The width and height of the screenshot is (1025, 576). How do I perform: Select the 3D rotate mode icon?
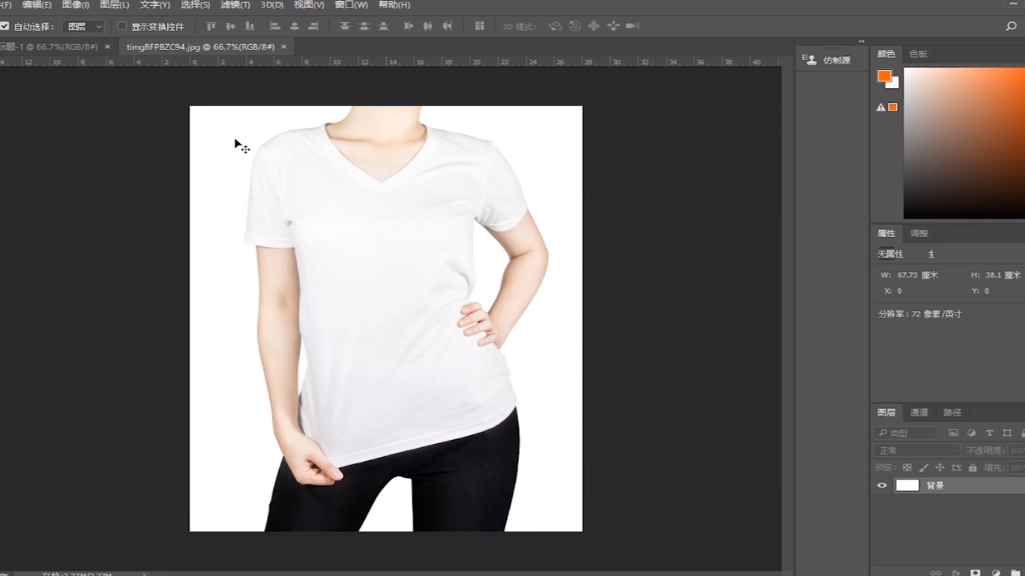pyautogui.click(x=555, y=26)
